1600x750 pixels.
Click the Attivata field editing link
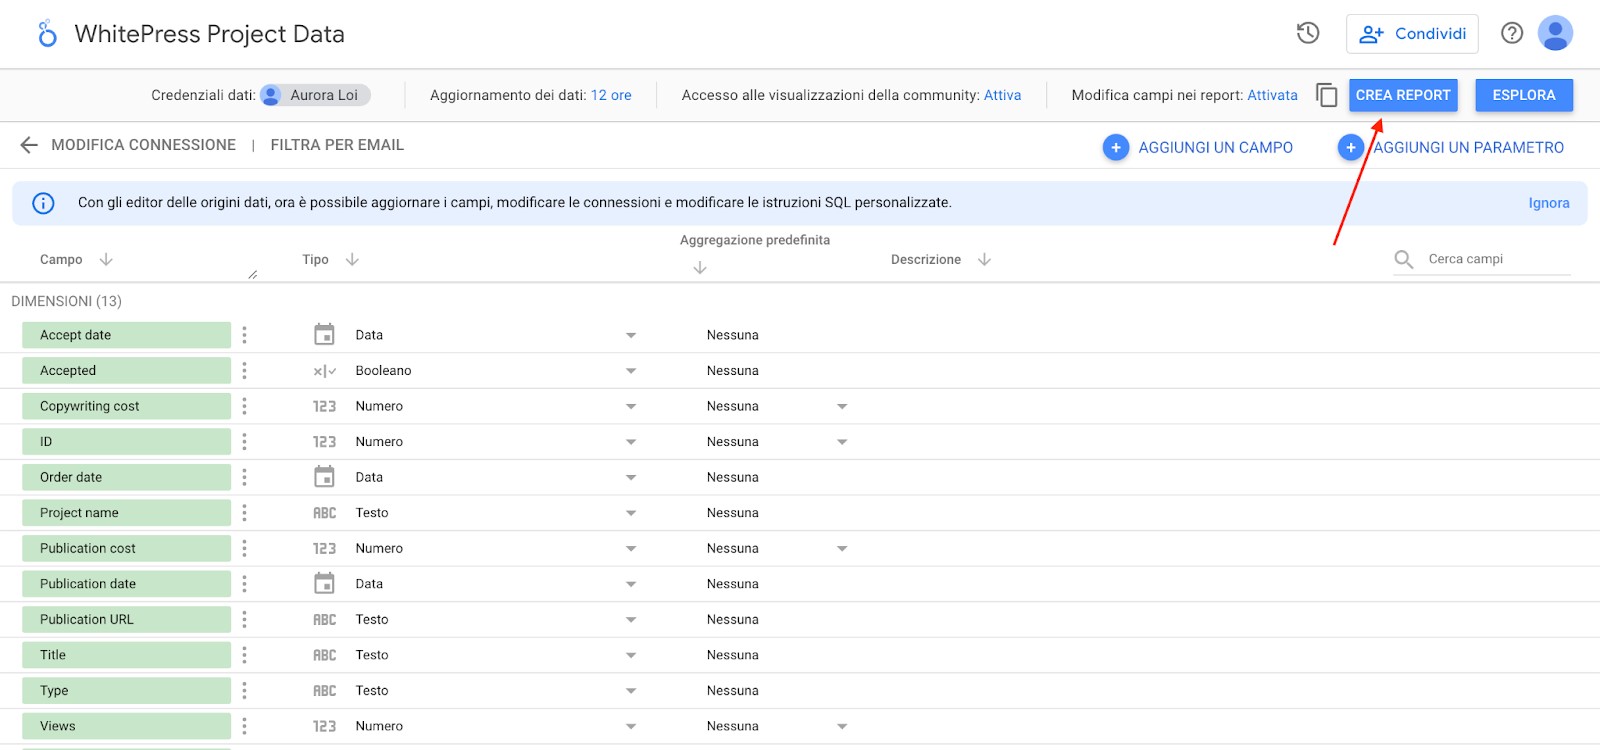click(x=1272, y=95)
